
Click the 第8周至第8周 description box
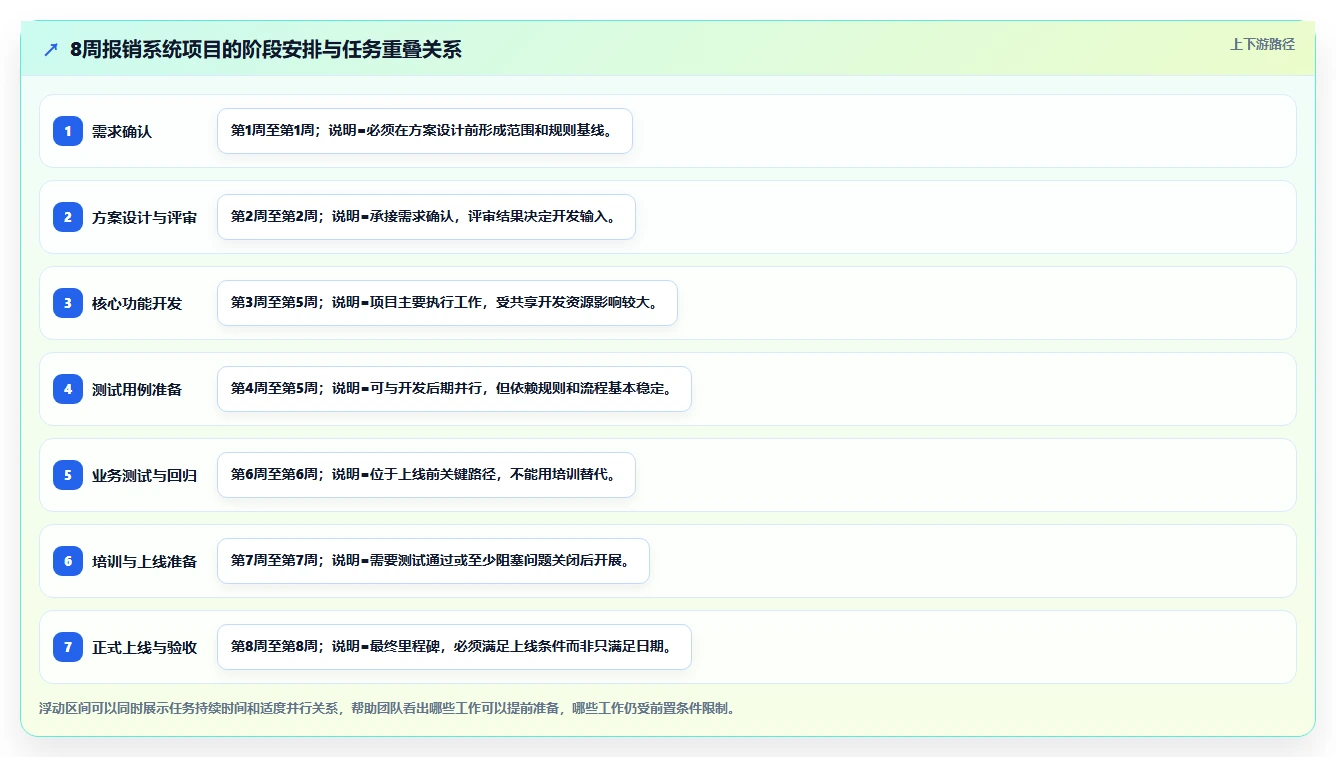point(454,647)
